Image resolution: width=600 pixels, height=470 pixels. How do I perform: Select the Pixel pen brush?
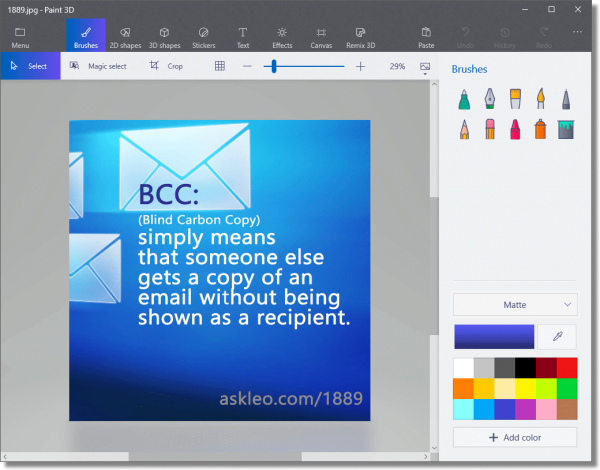[x=566, y=99]
